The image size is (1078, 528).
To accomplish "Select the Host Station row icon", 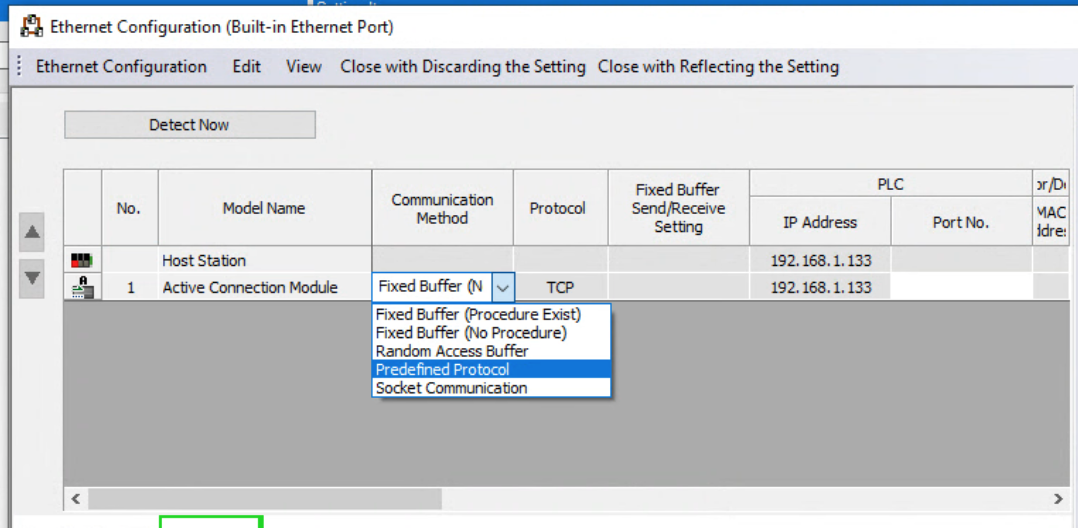I will coord(82,261).
